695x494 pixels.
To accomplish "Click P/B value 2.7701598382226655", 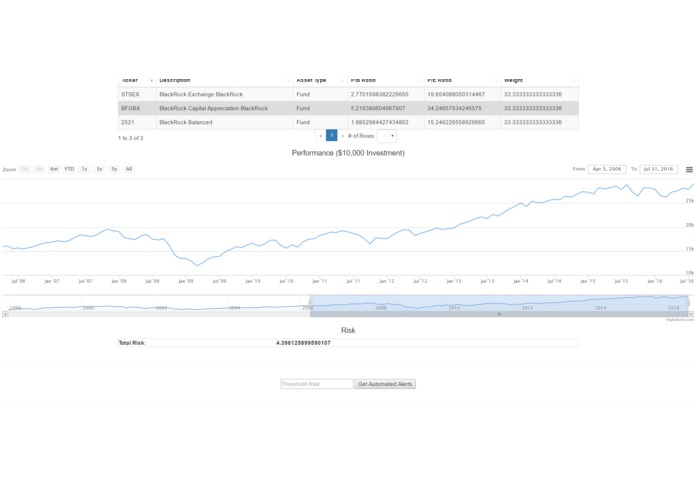I will click(379, 94).
